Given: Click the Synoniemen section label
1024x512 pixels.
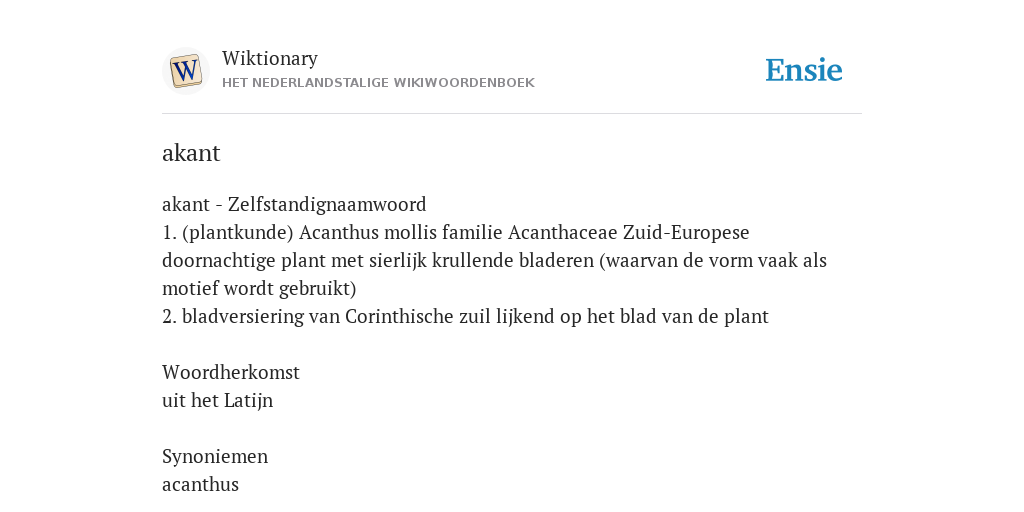Looking at the screenshot, I should [x=215, y=456].
